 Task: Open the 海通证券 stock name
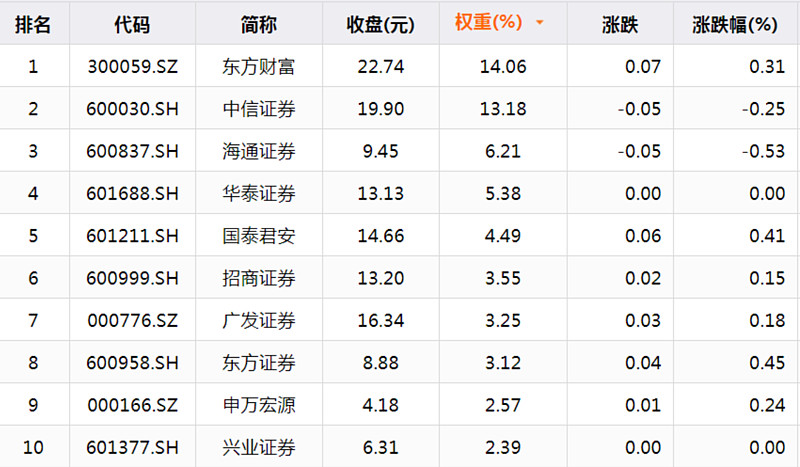pyautogui.click(x=259, y=152)
